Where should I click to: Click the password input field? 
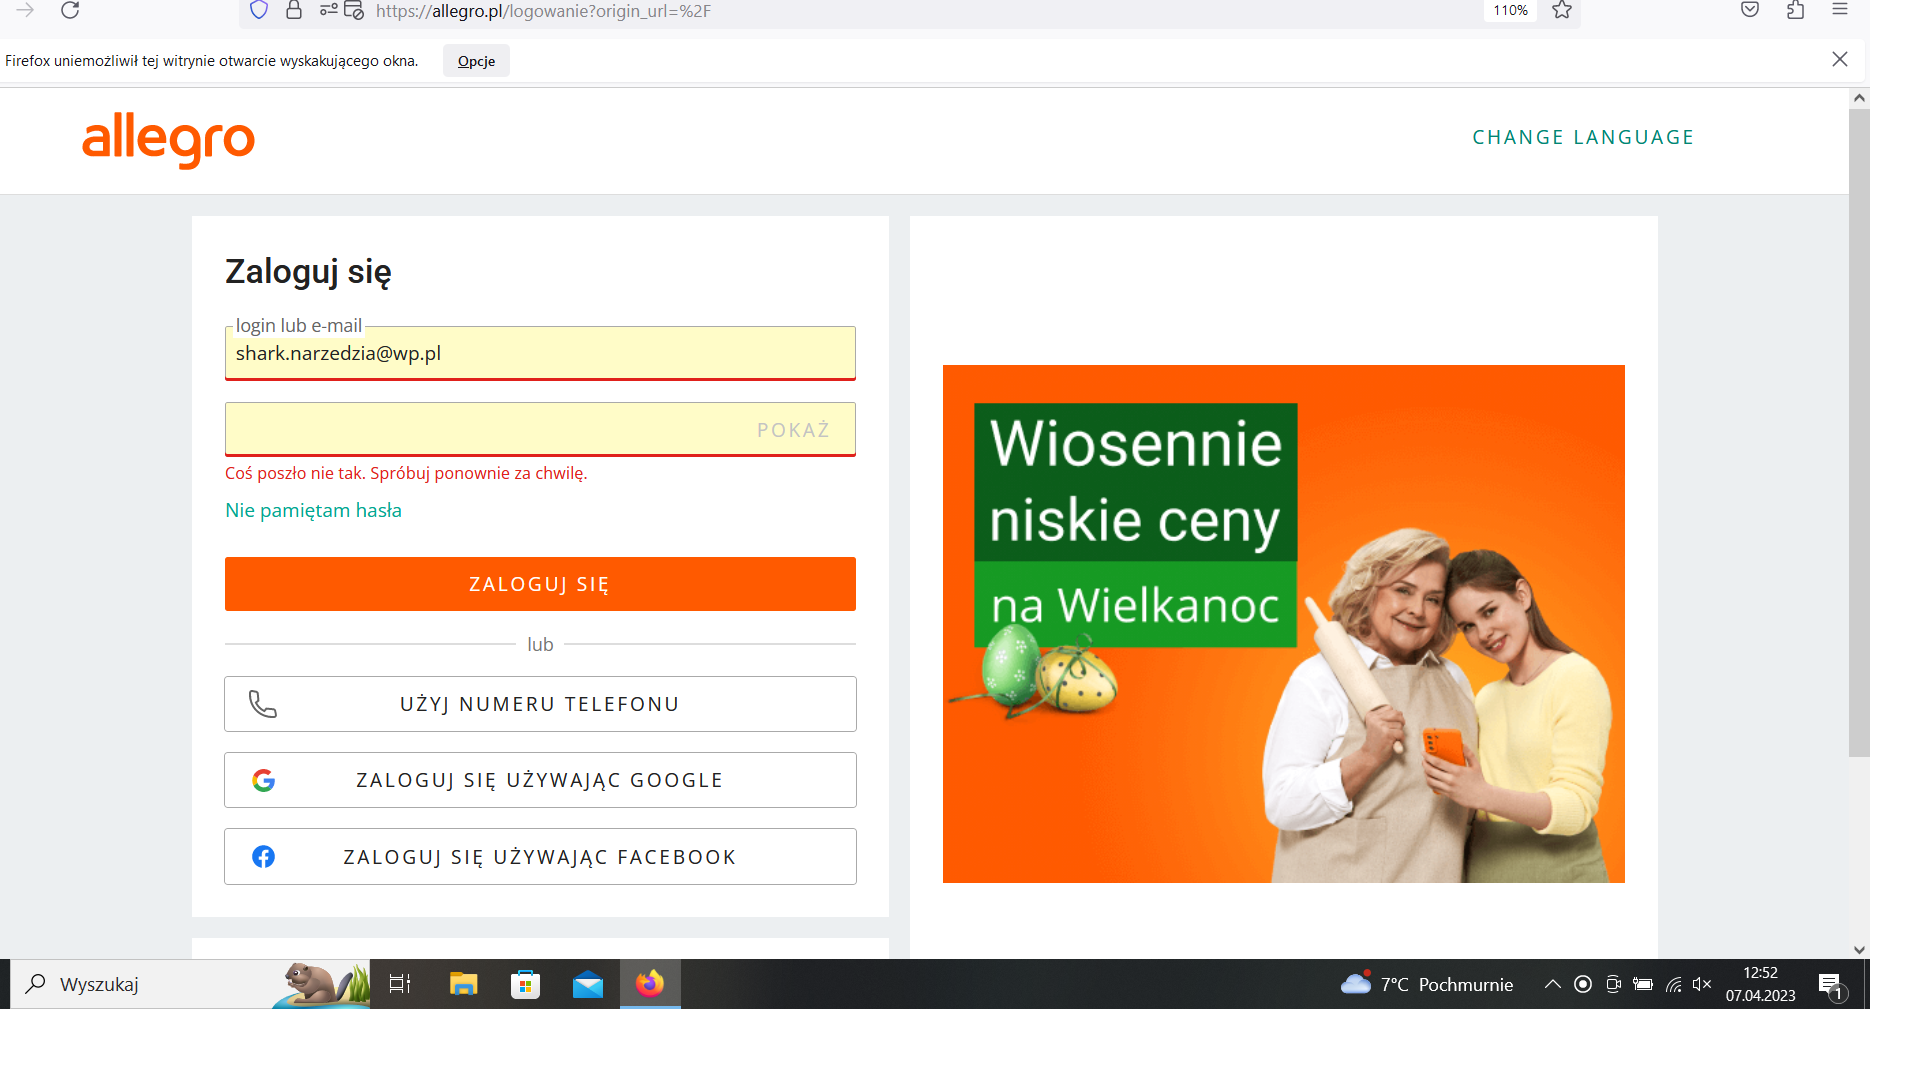[x=540, y=429]
